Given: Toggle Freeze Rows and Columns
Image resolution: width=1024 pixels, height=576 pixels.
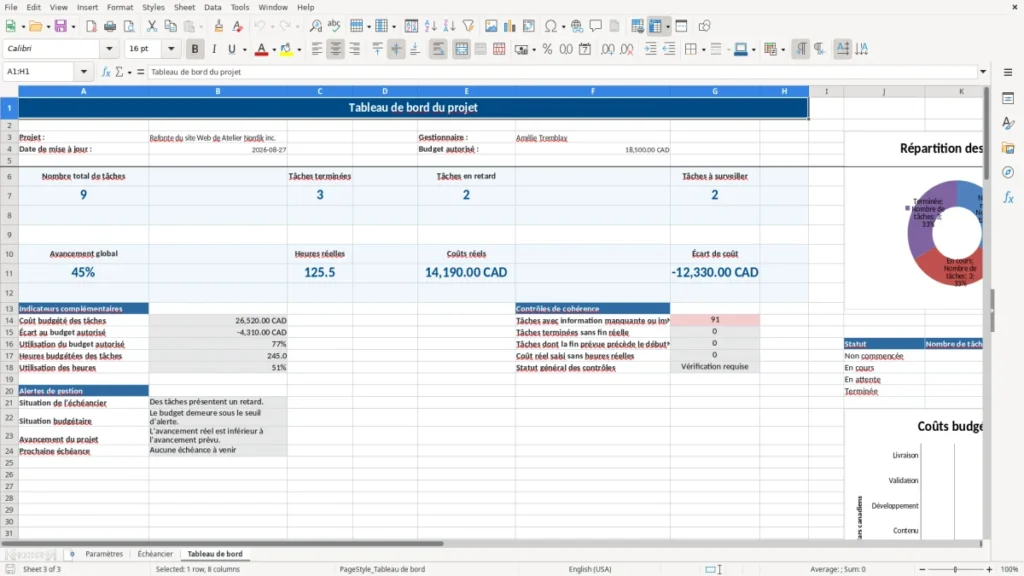Looking at the screenshot, I should (655, 26).
